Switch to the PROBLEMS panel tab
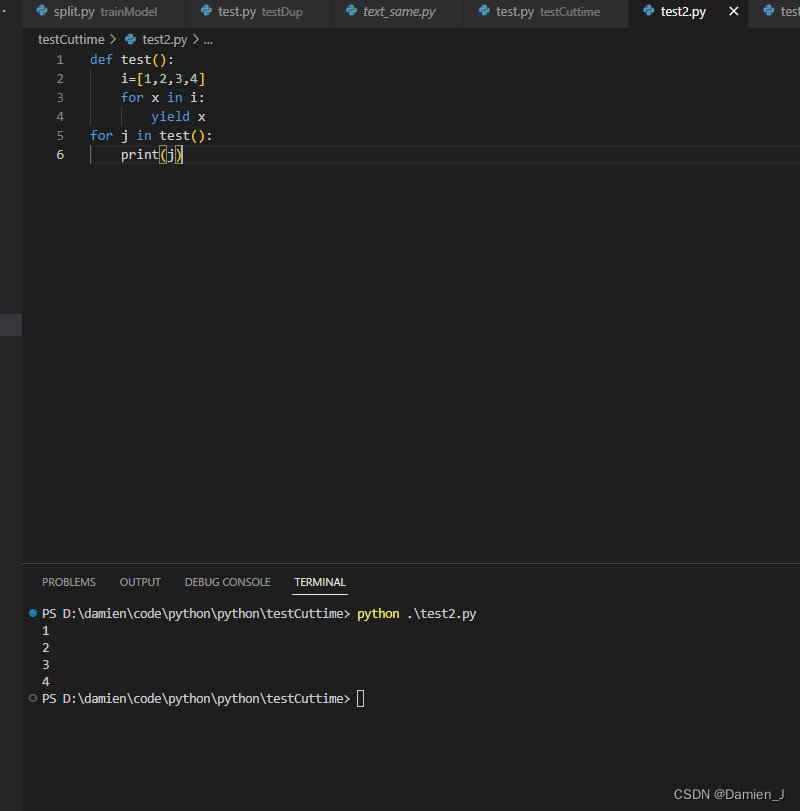Viewport: 800px width, 811px height. point(68,582)
